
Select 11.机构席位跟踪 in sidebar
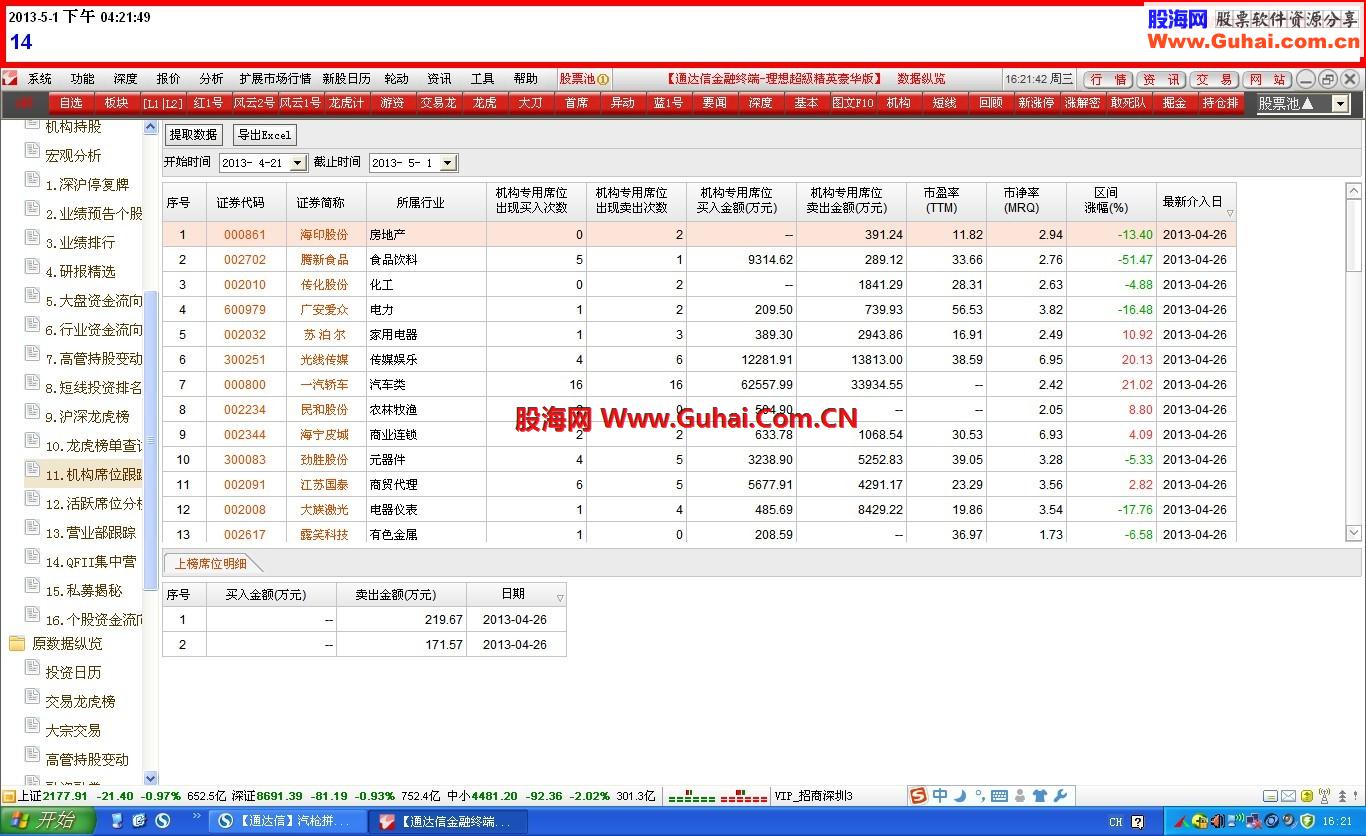pyautogui.click(x=93, y=475)
